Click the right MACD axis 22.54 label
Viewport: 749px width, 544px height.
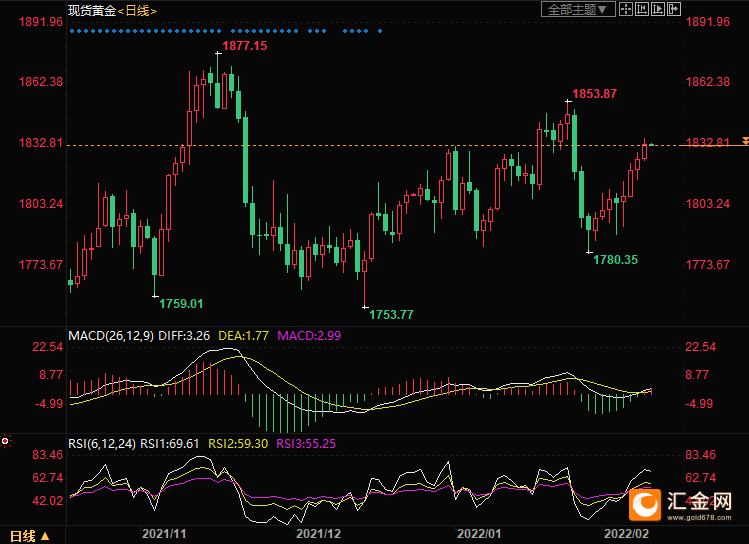coord(700,347)
